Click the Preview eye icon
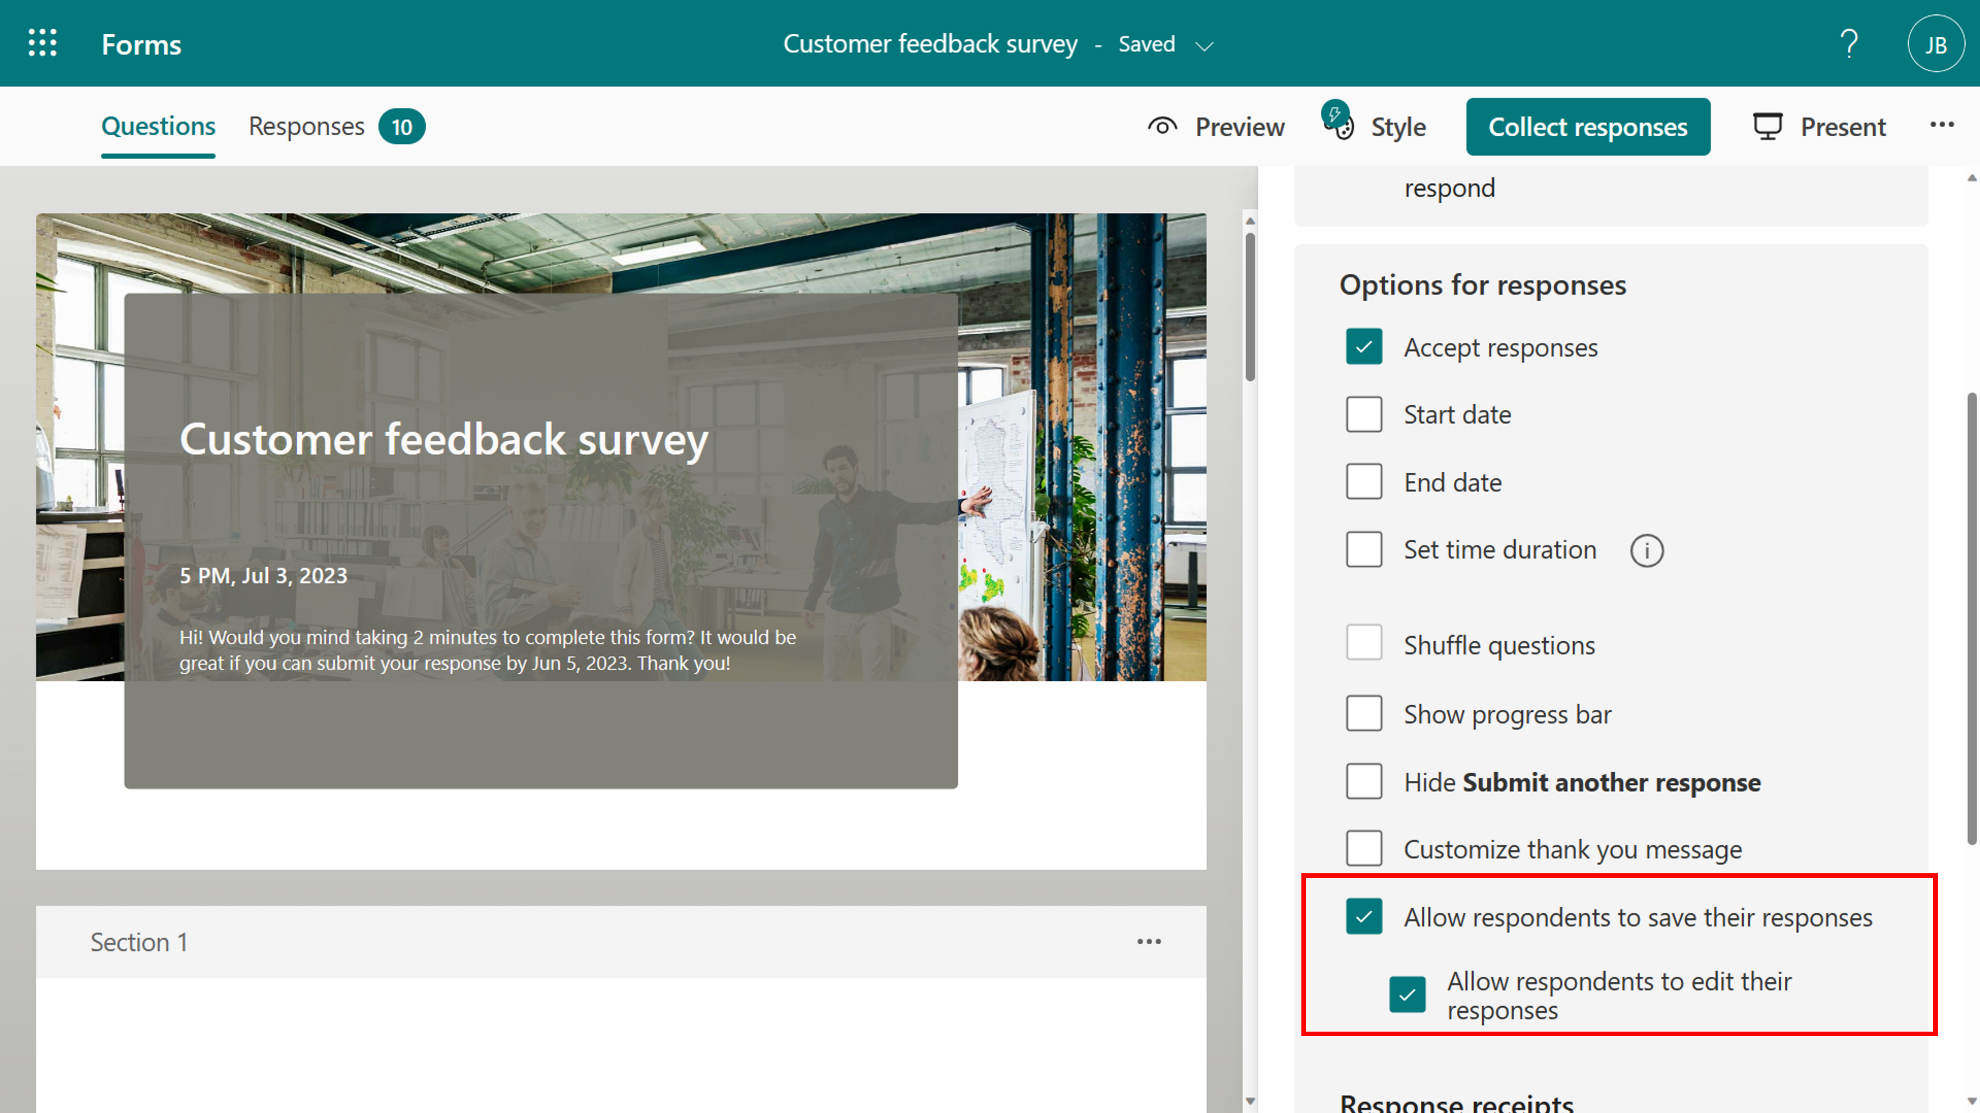 pos(1162,127)
